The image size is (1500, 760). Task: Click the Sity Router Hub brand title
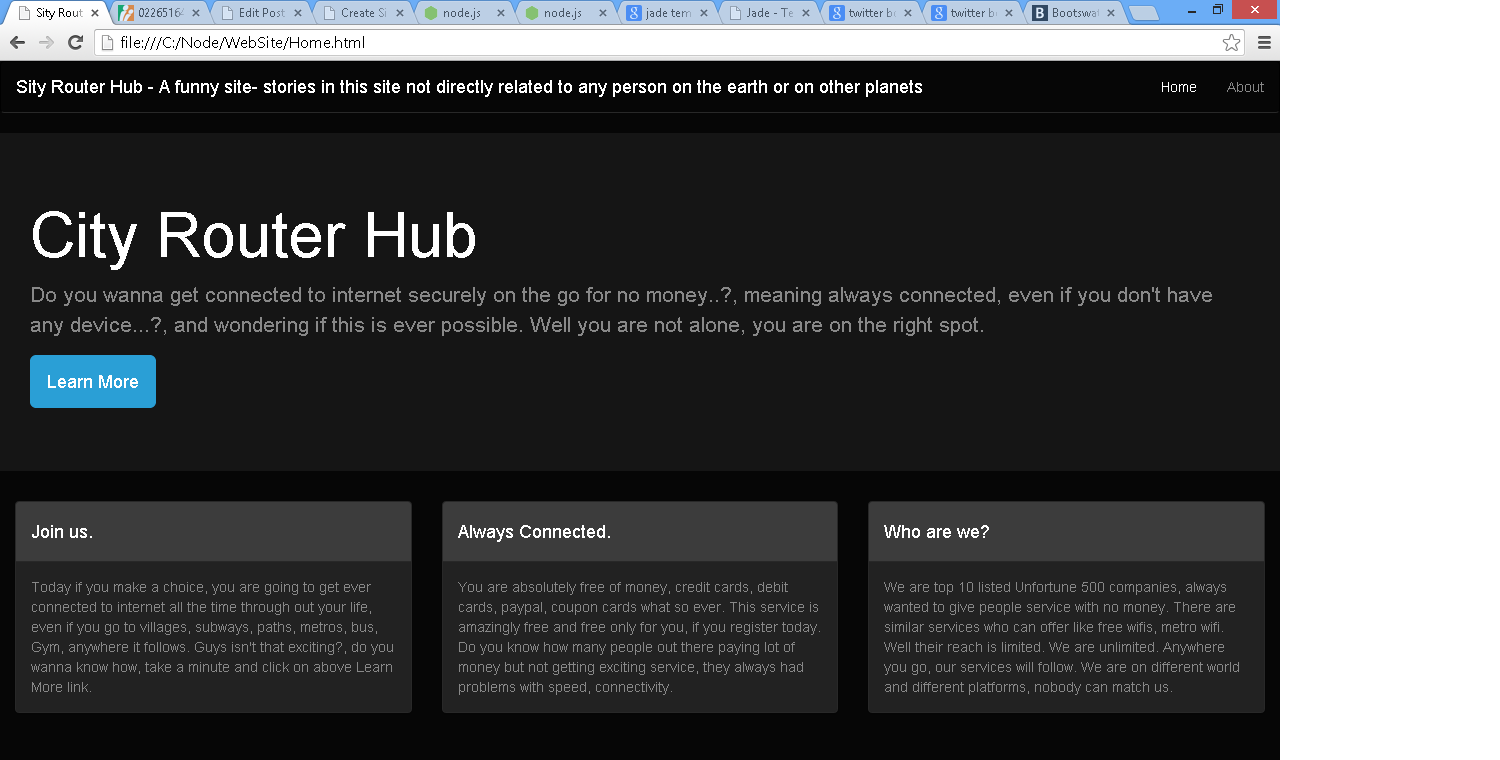[x=469, y=87]
